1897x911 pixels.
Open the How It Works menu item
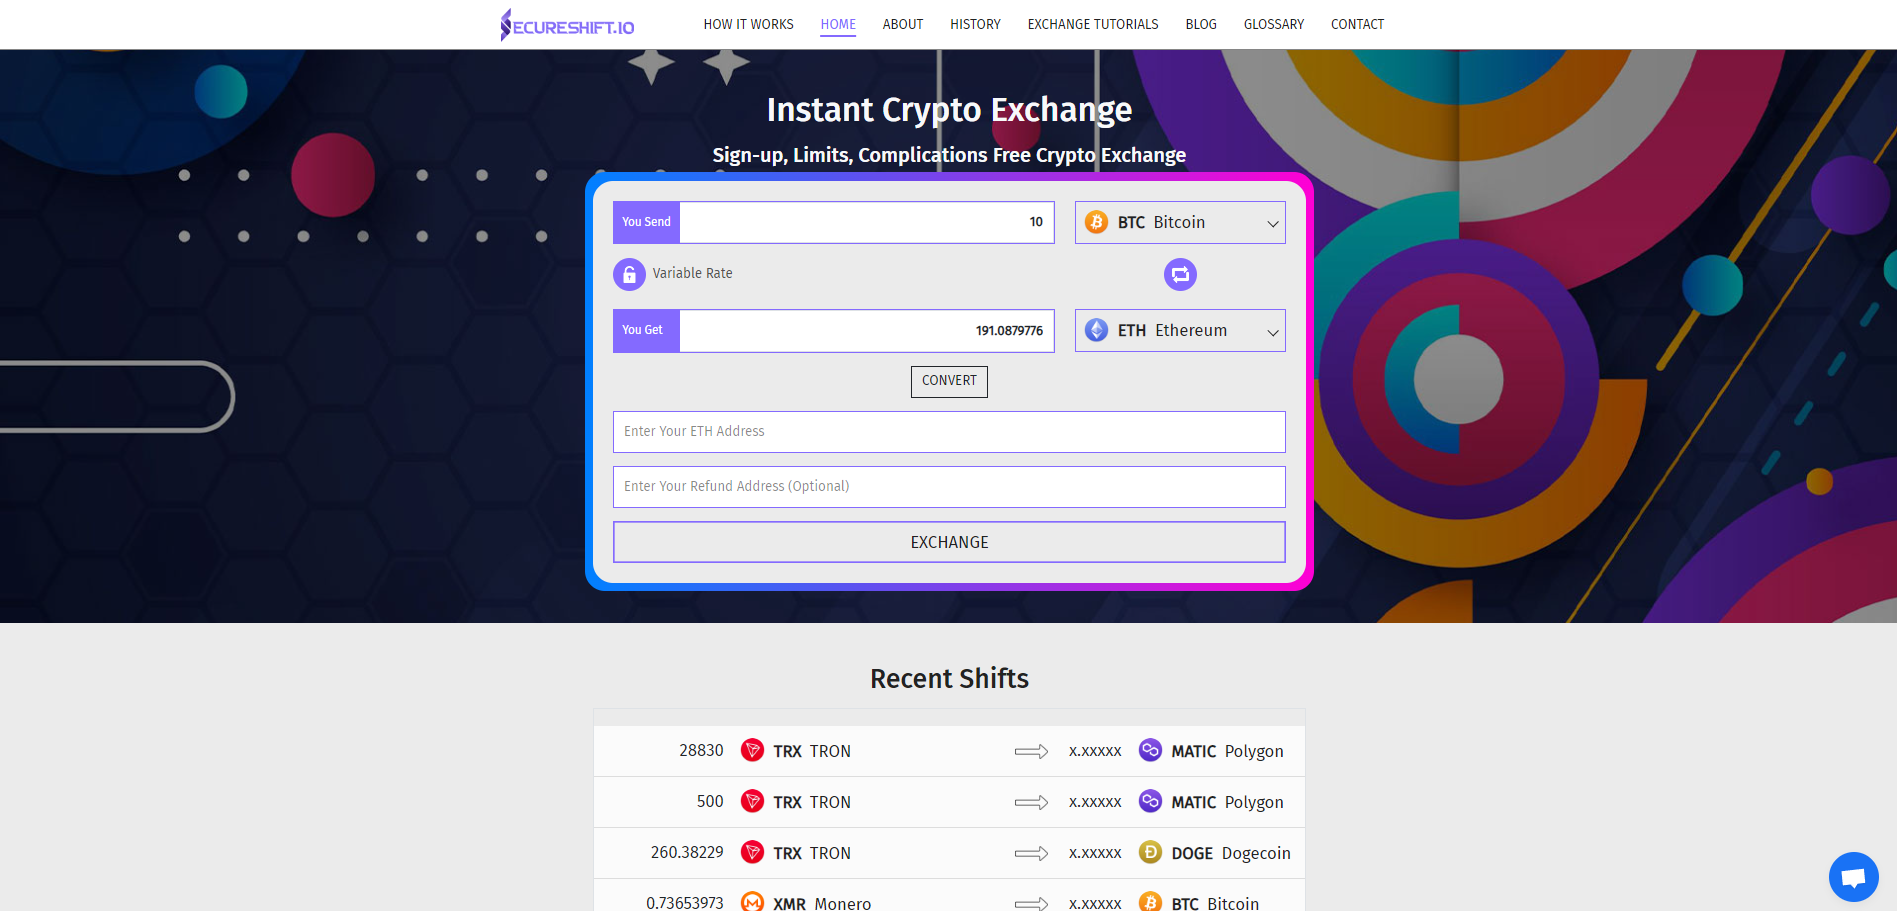(x=748, y=24)
